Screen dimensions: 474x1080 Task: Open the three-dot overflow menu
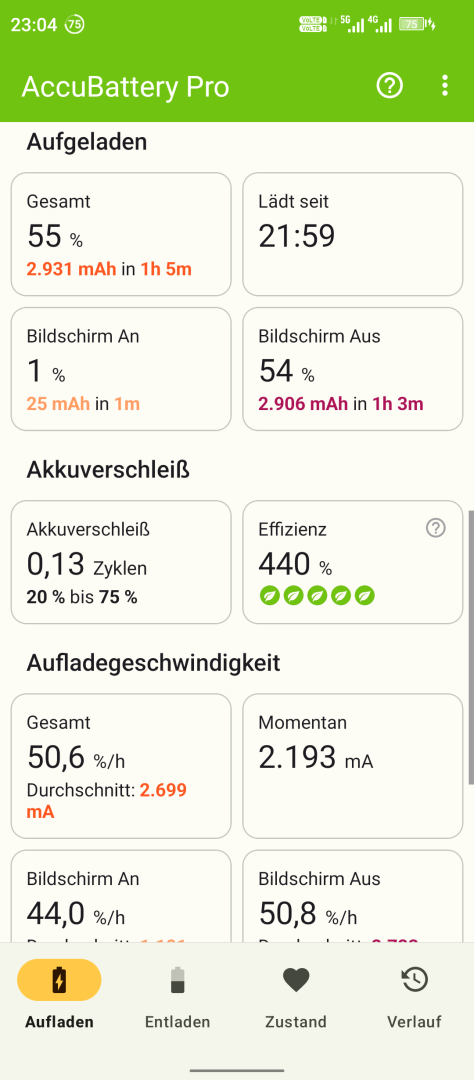444,85
